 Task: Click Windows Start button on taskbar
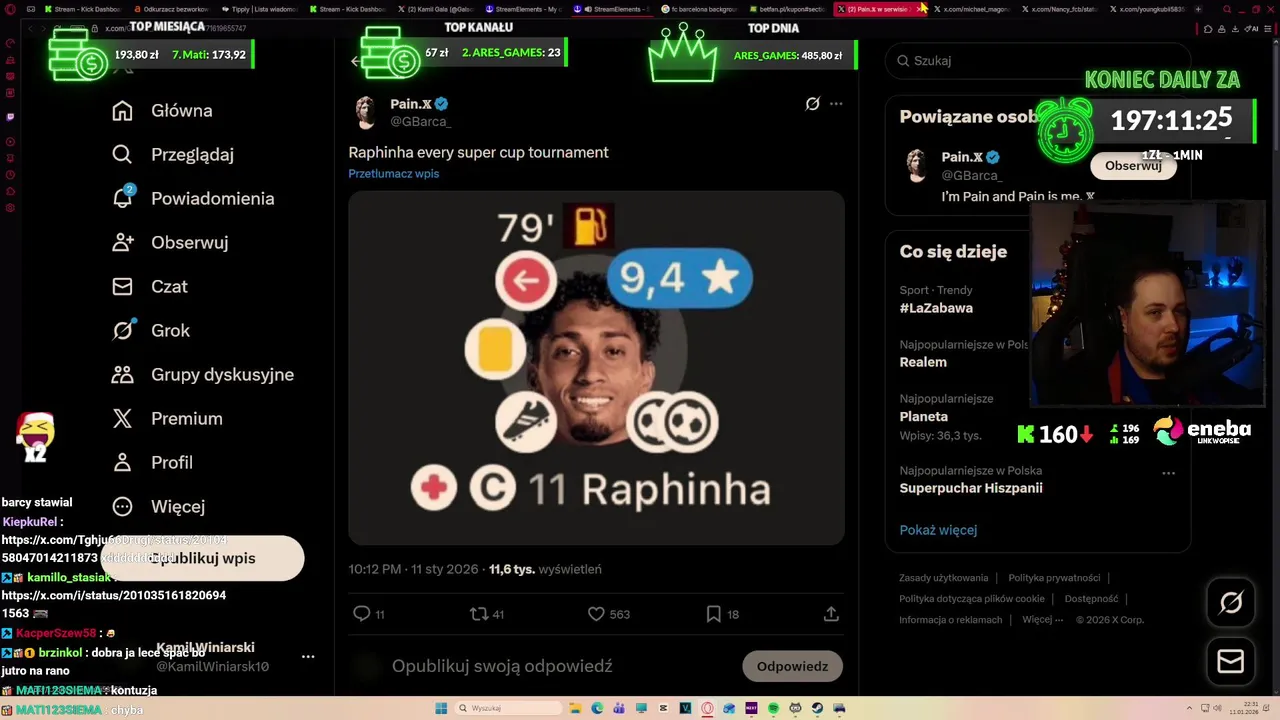click(441, 708)
